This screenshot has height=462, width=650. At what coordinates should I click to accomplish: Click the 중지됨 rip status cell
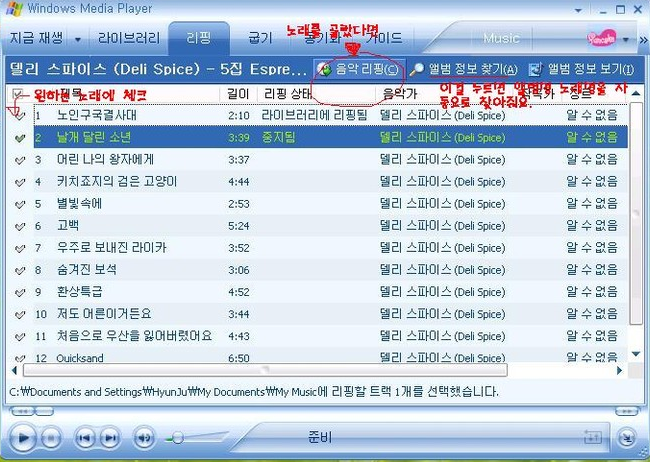pyautogui.click(x=278, y=137)
